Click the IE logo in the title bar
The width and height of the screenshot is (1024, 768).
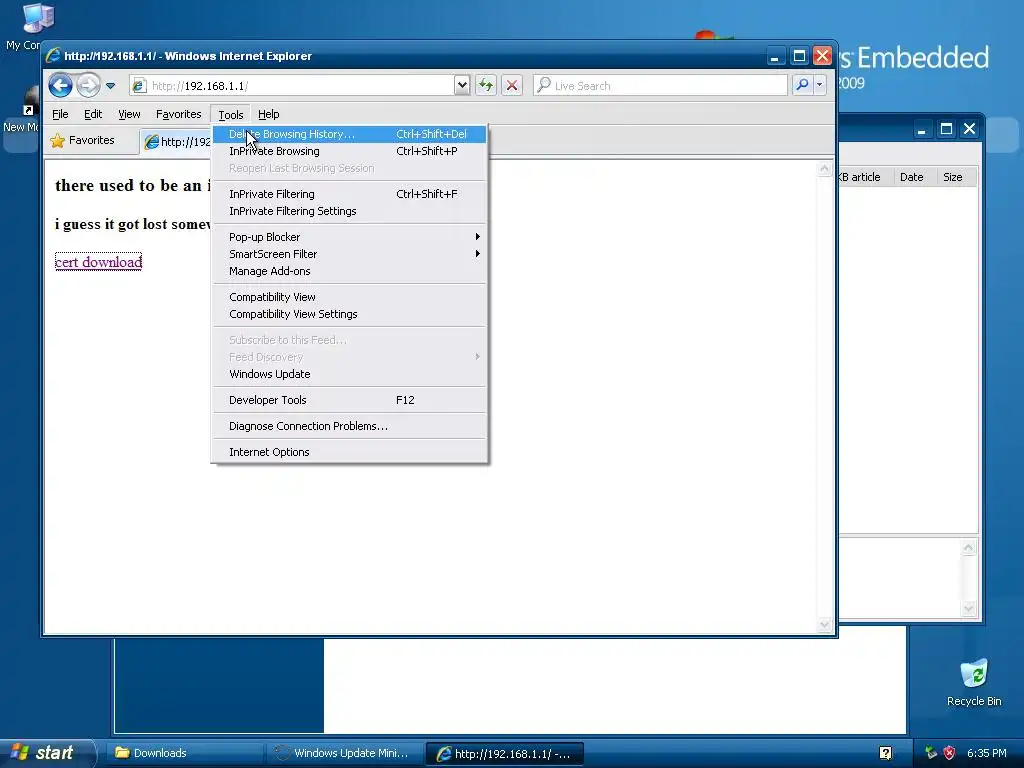[53, 56]
